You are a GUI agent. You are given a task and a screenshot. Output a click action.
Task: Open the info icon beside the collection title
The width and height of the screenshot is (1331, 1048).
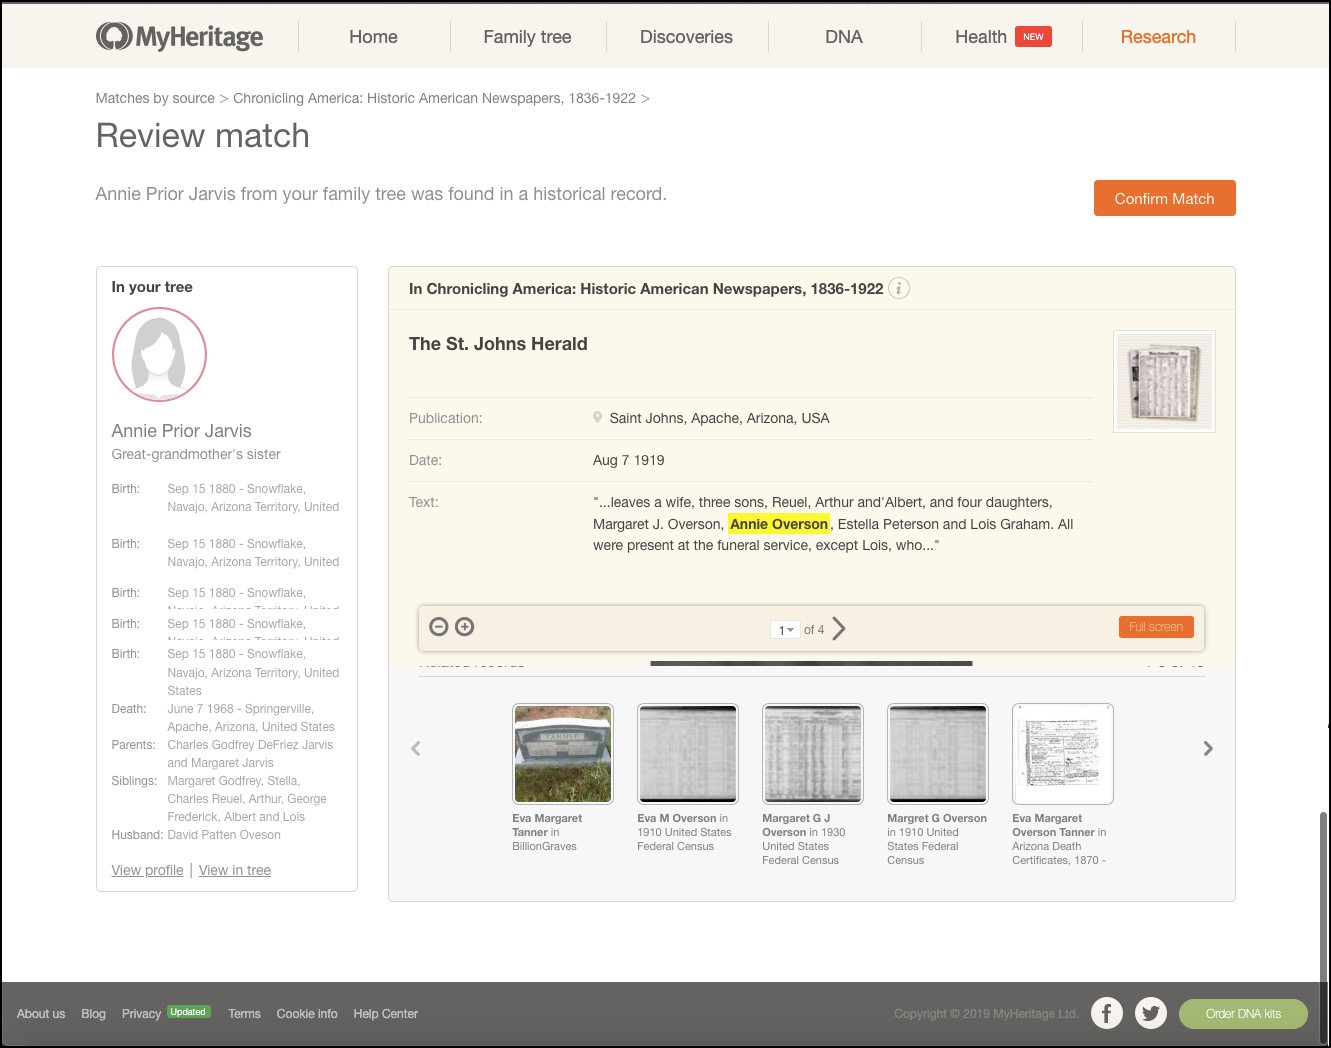(898, 288)
